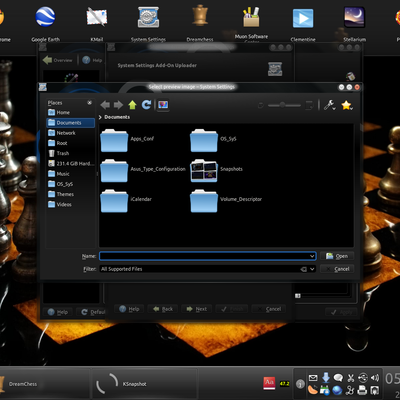Click the Open button
The height and width of the screenshot is (400, 400).
coord(337,256)
